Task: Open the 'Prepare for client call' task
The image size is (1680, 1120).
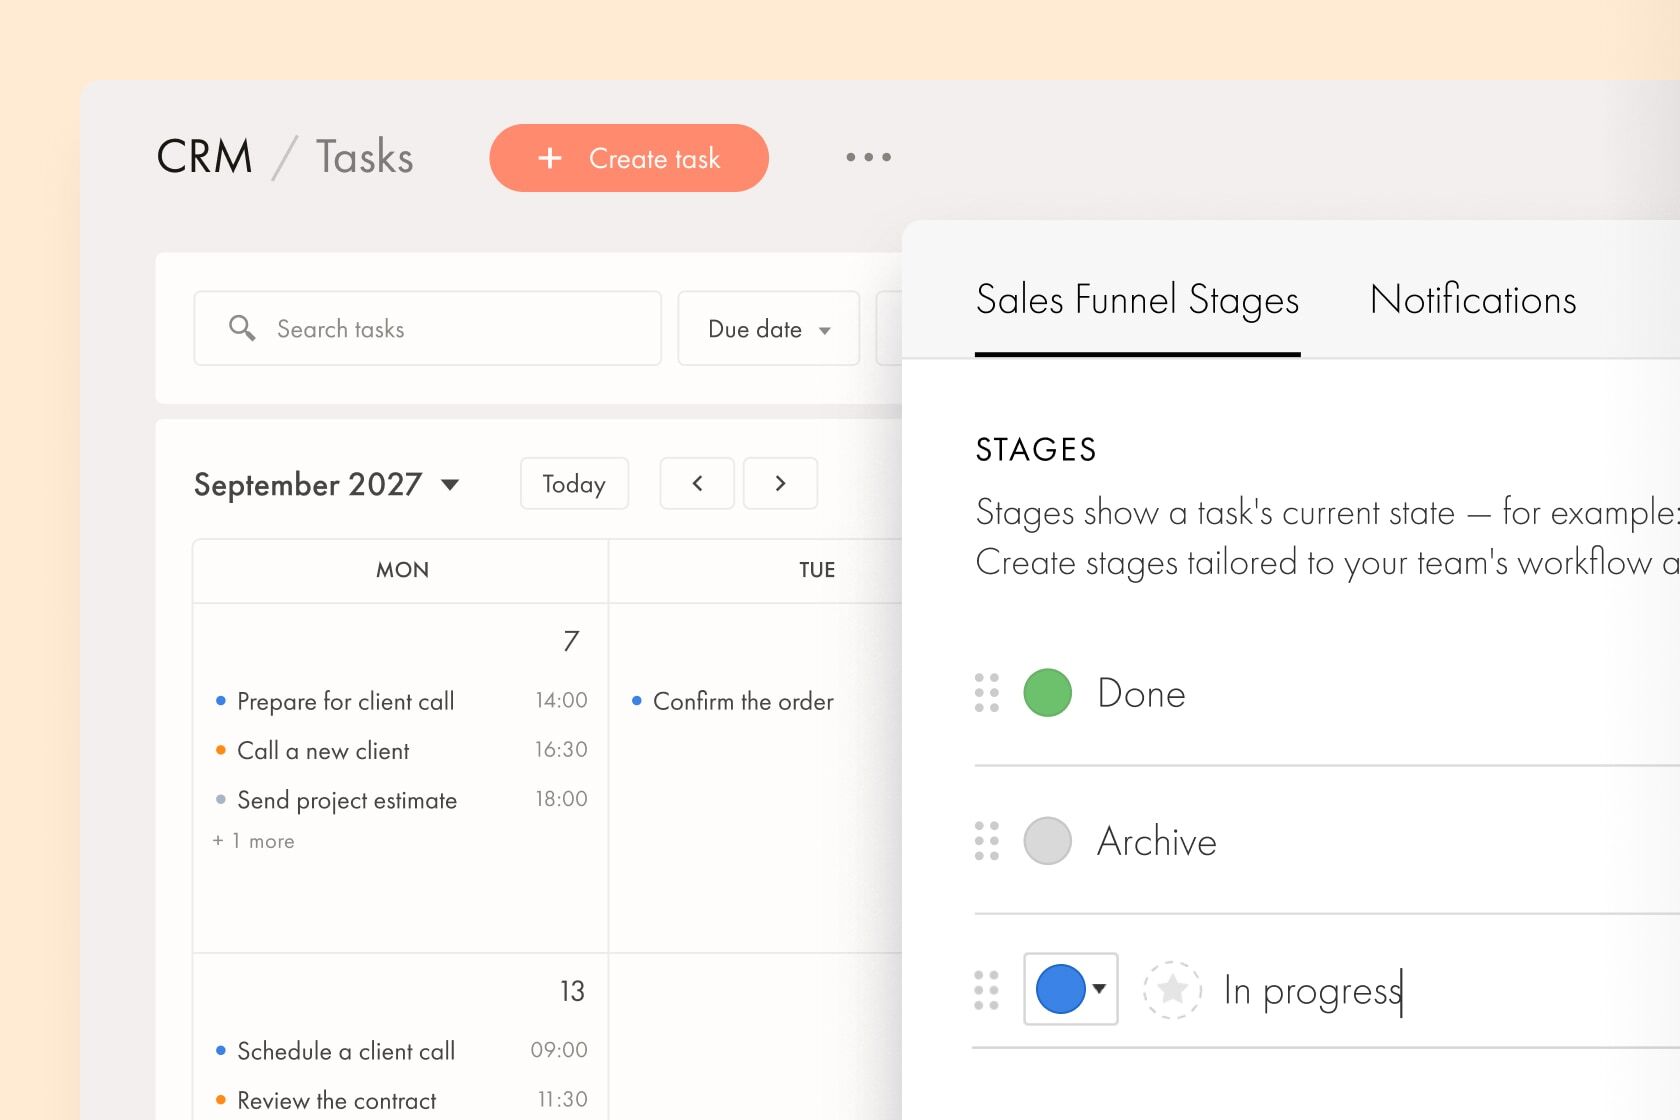Action: pyautogui.click(x=346, y=701)
